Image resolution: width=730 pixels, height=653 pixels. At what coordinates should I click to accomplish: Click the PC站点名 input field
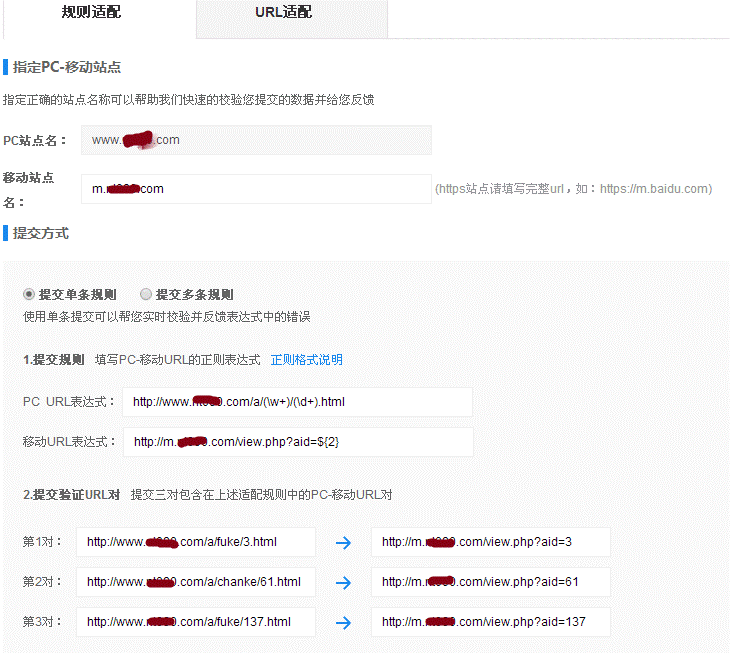[256, 140]
